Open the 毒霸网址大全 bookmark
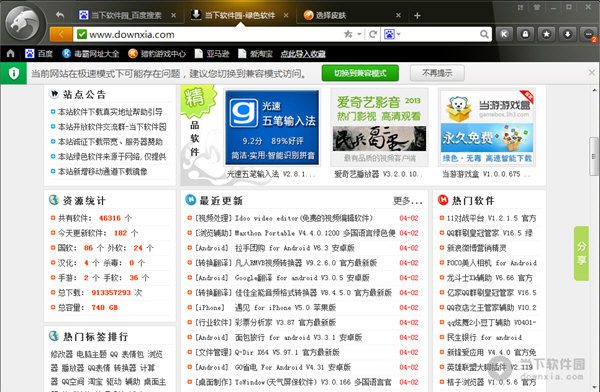Image resolution: width=600 pixels, height=392 pixels. pyautogui.click(x=91, y=54)
